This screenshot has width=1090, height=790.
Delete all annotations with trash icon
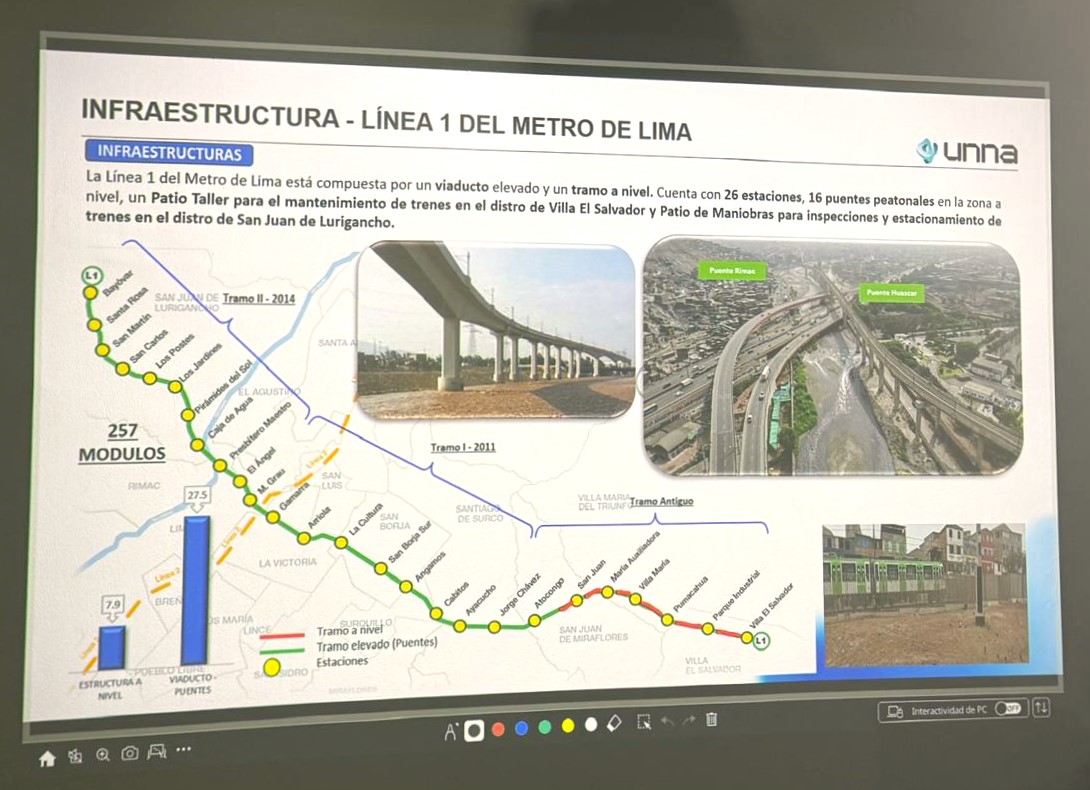click(x=712, y=719)
